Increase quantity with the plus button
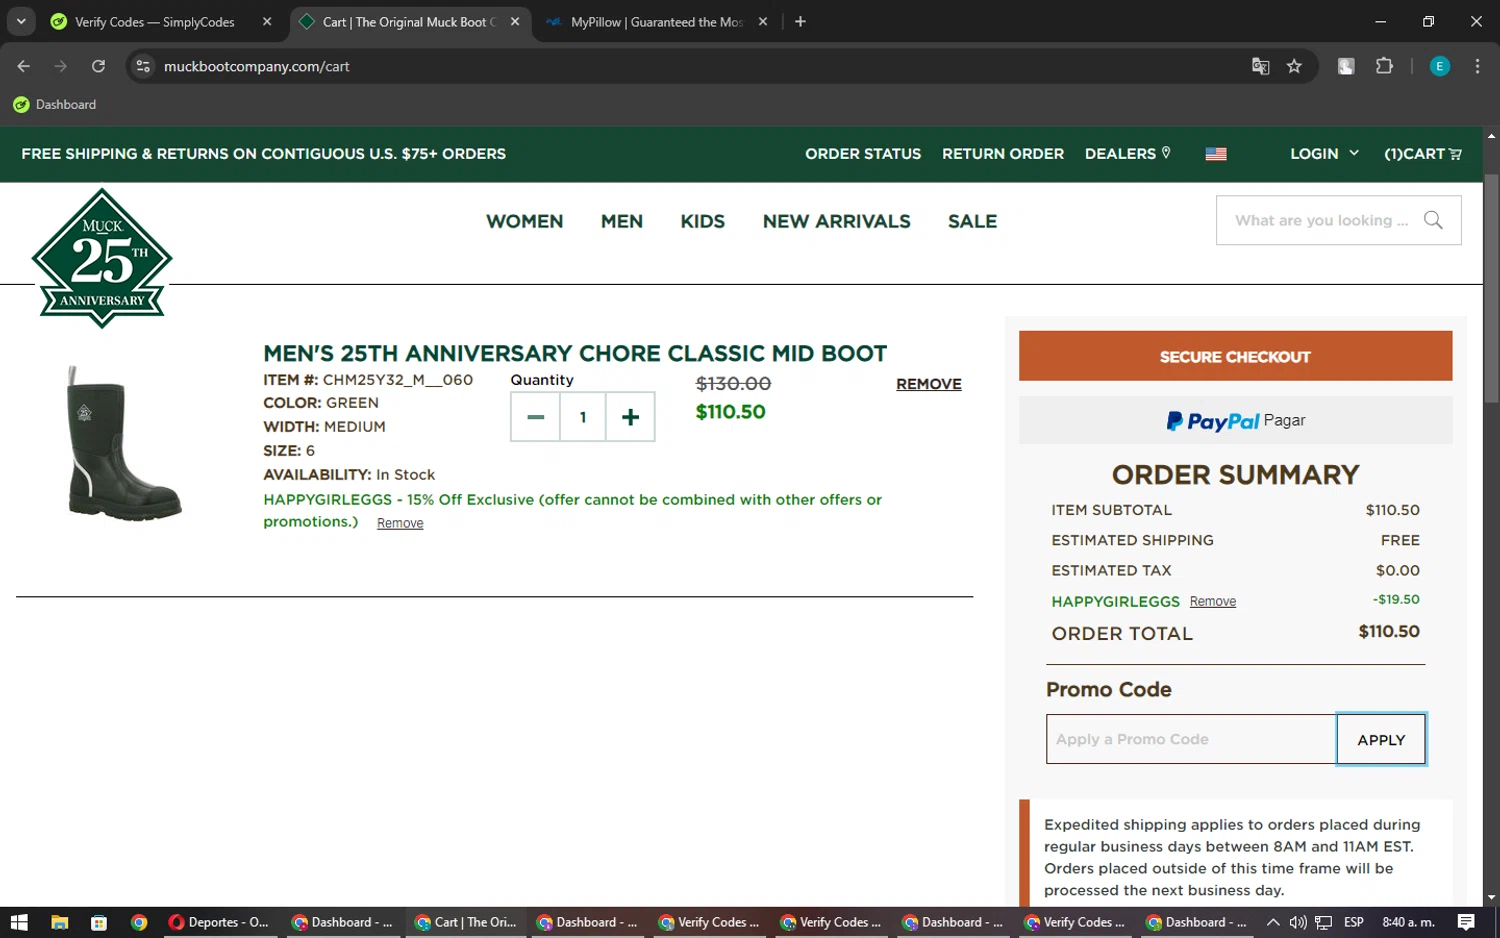 tap(630, 417)
